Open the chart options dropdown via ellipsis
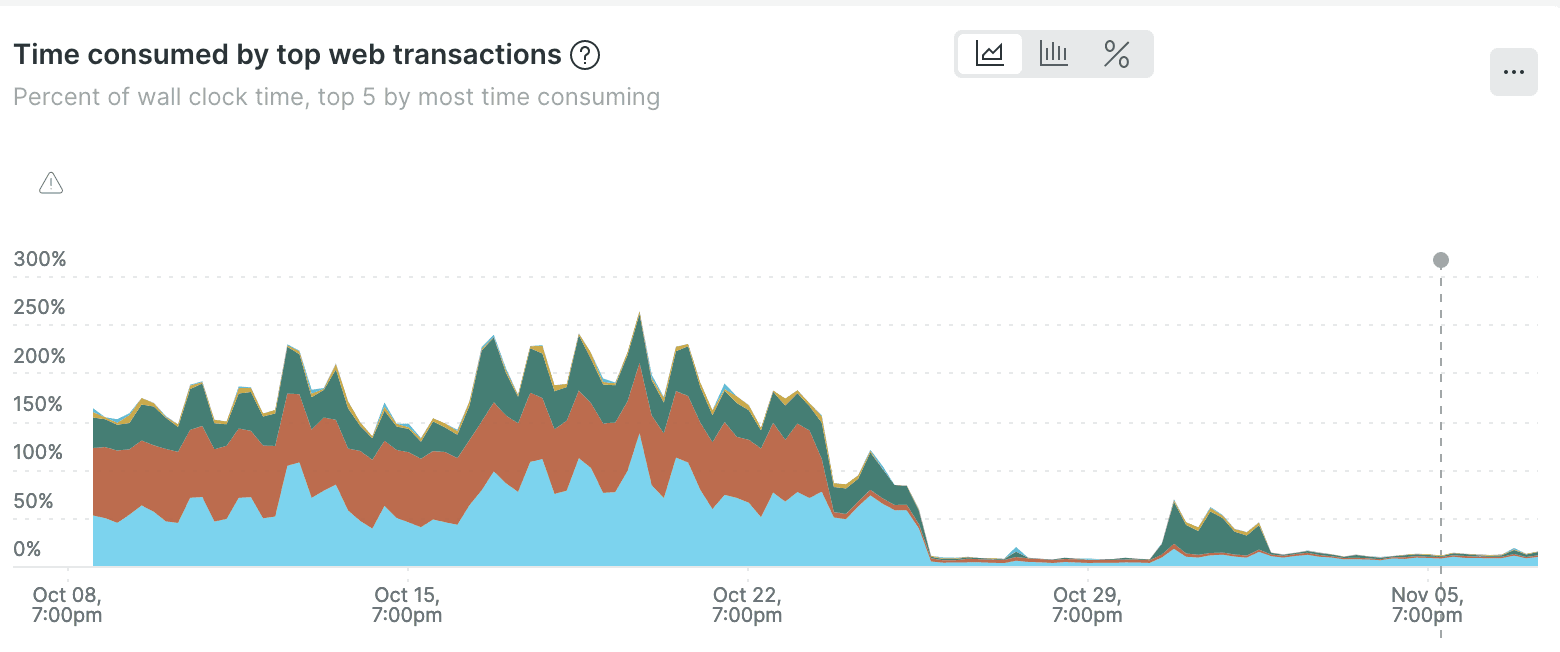Image resolution: width=1560 pixels, height=652 pixels. coord(1514,72)
